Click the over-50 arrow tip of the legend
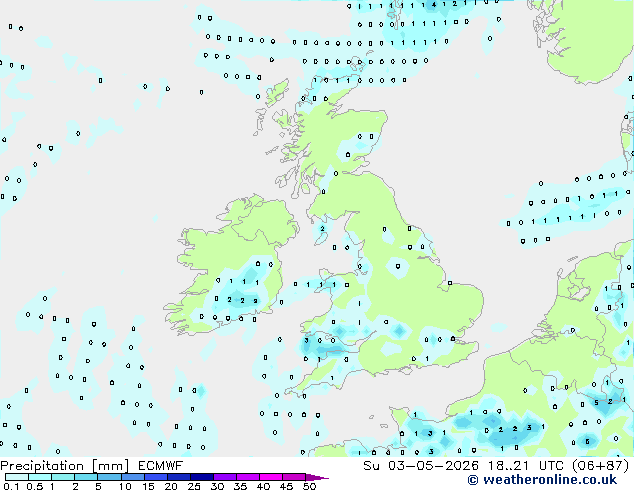Screen dimensions: 634x490 tap(317, 477)
